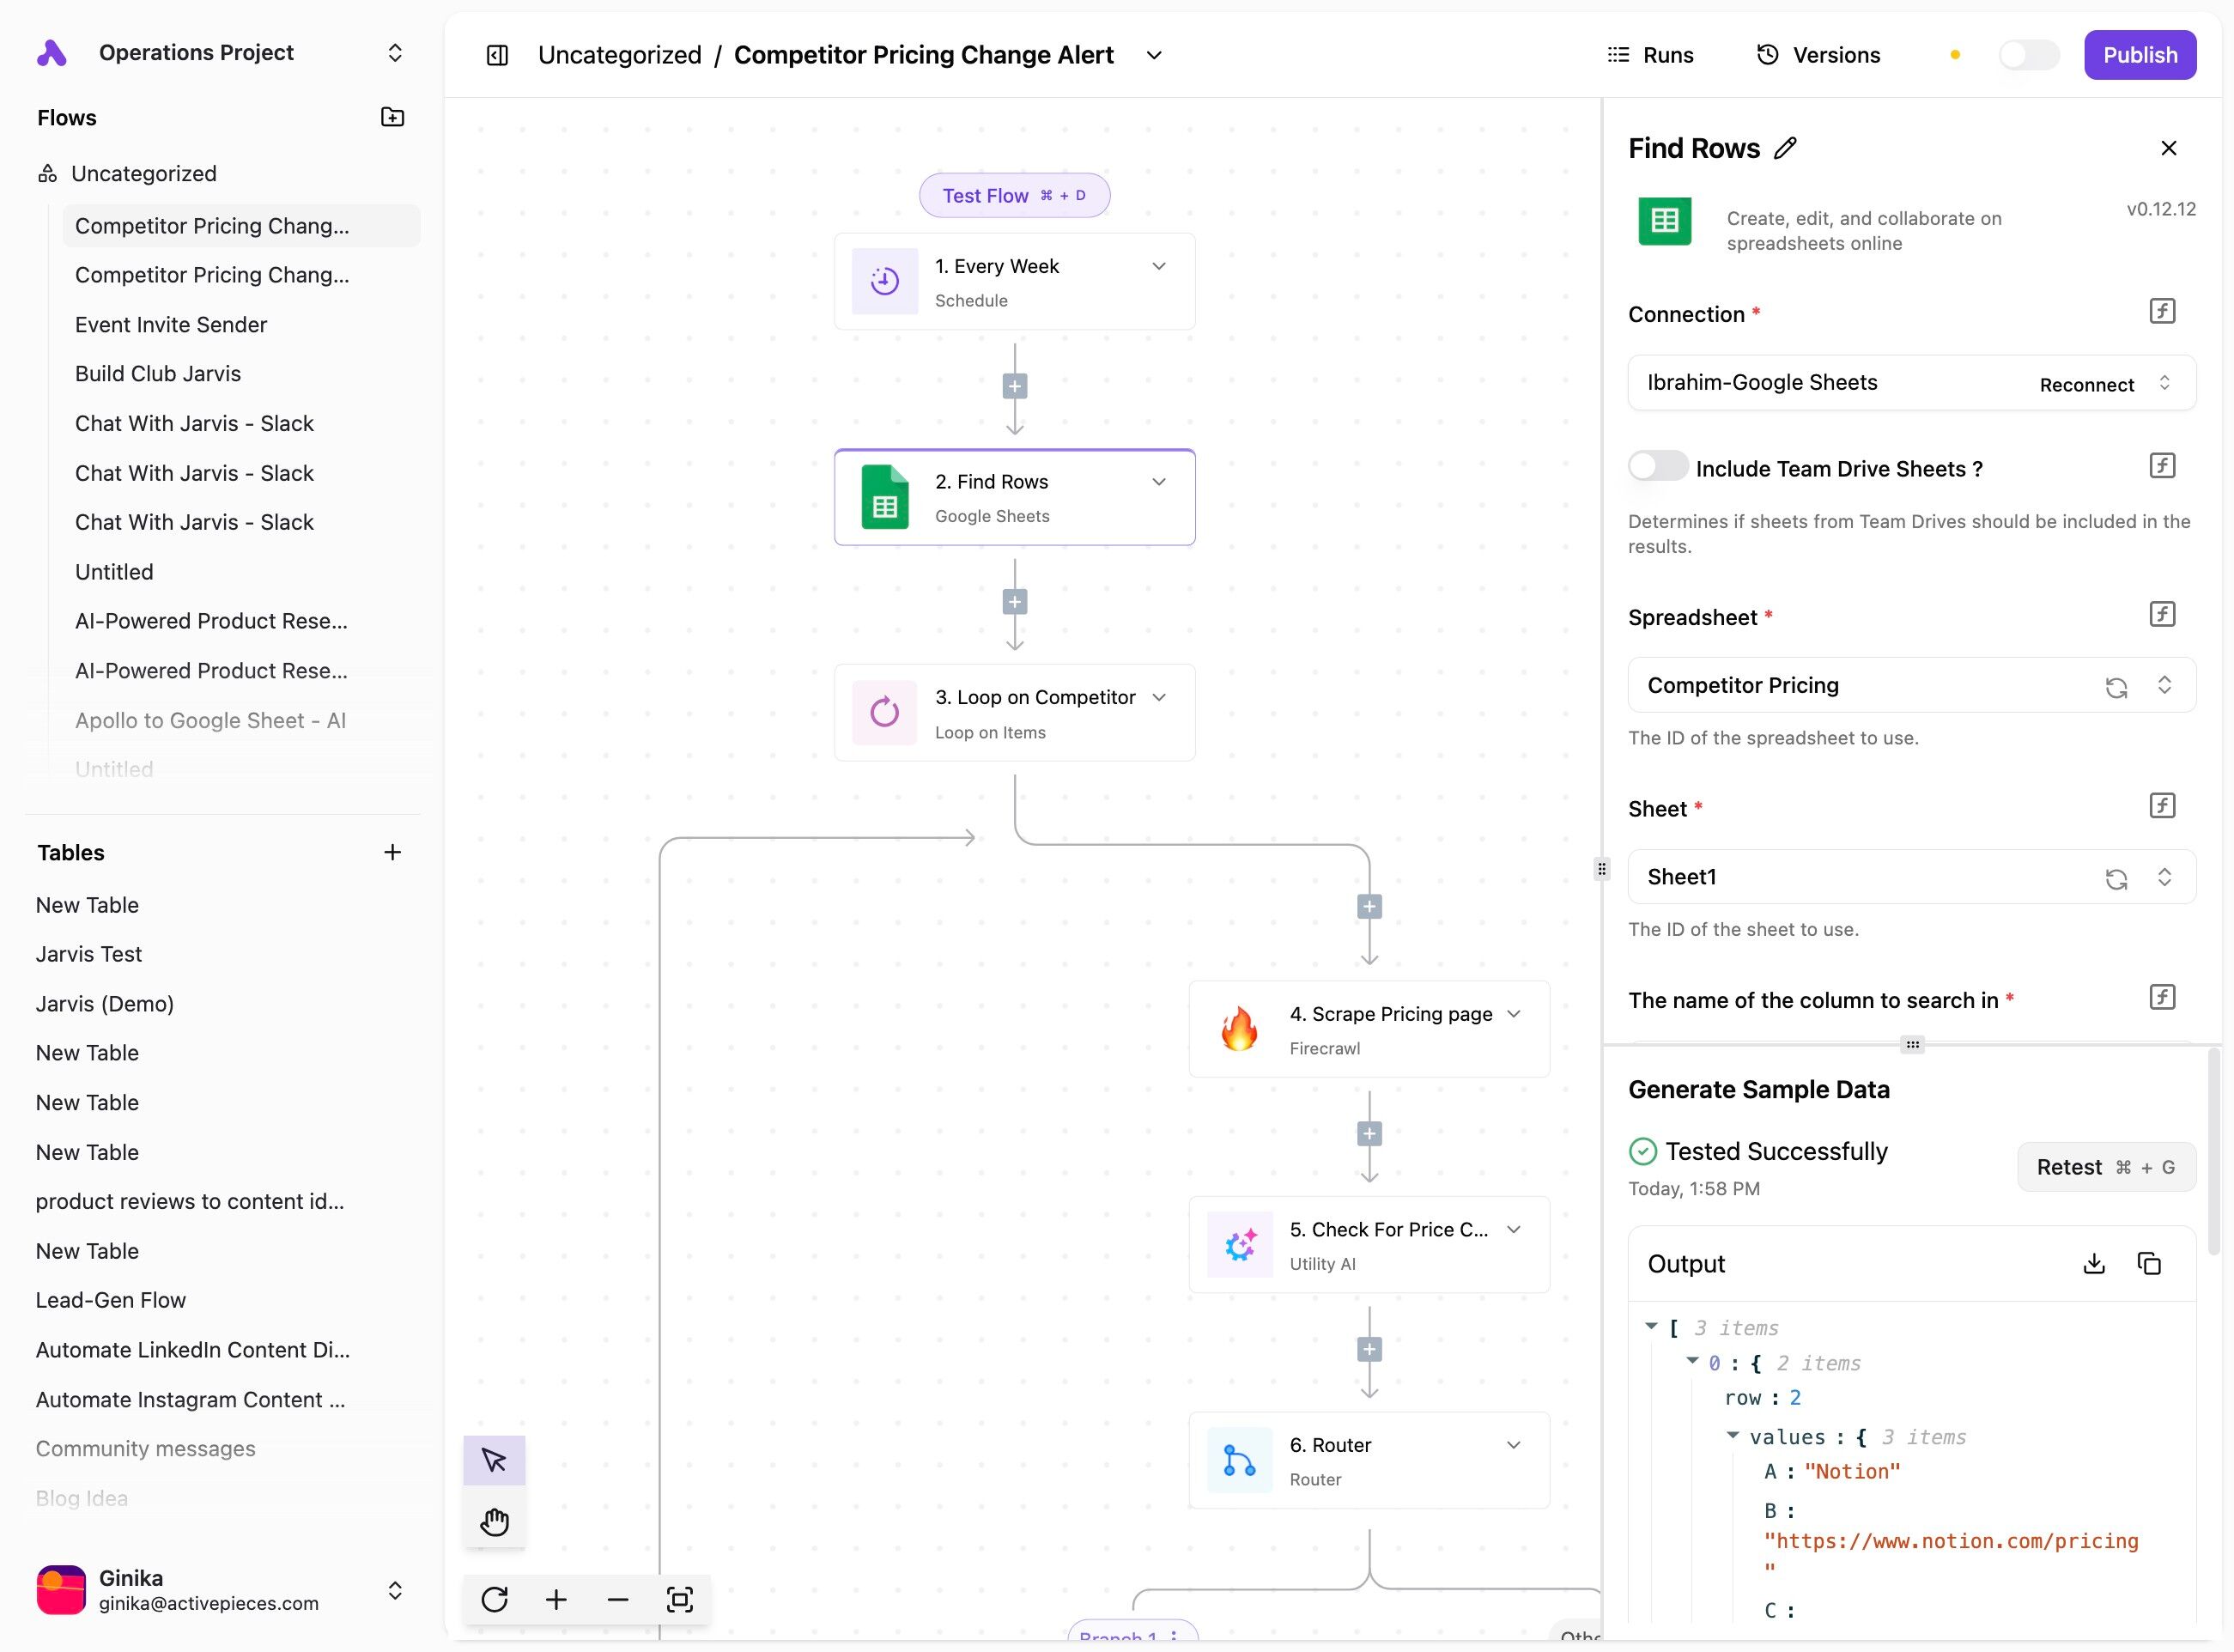Download the sample output data
The width and height of the screenshot is (2234, 1652).
[x=2094, y=1264]
